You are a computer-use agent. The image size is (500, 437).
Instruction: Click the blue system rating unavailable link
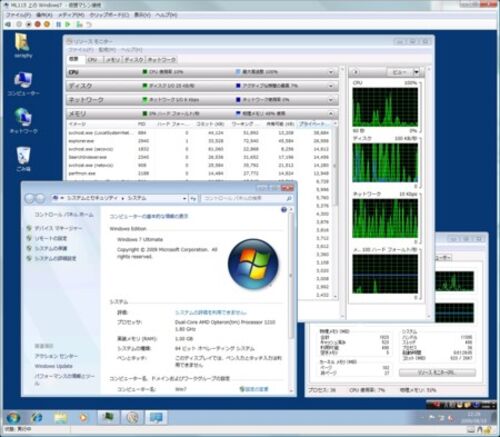[x=211, y=312]
